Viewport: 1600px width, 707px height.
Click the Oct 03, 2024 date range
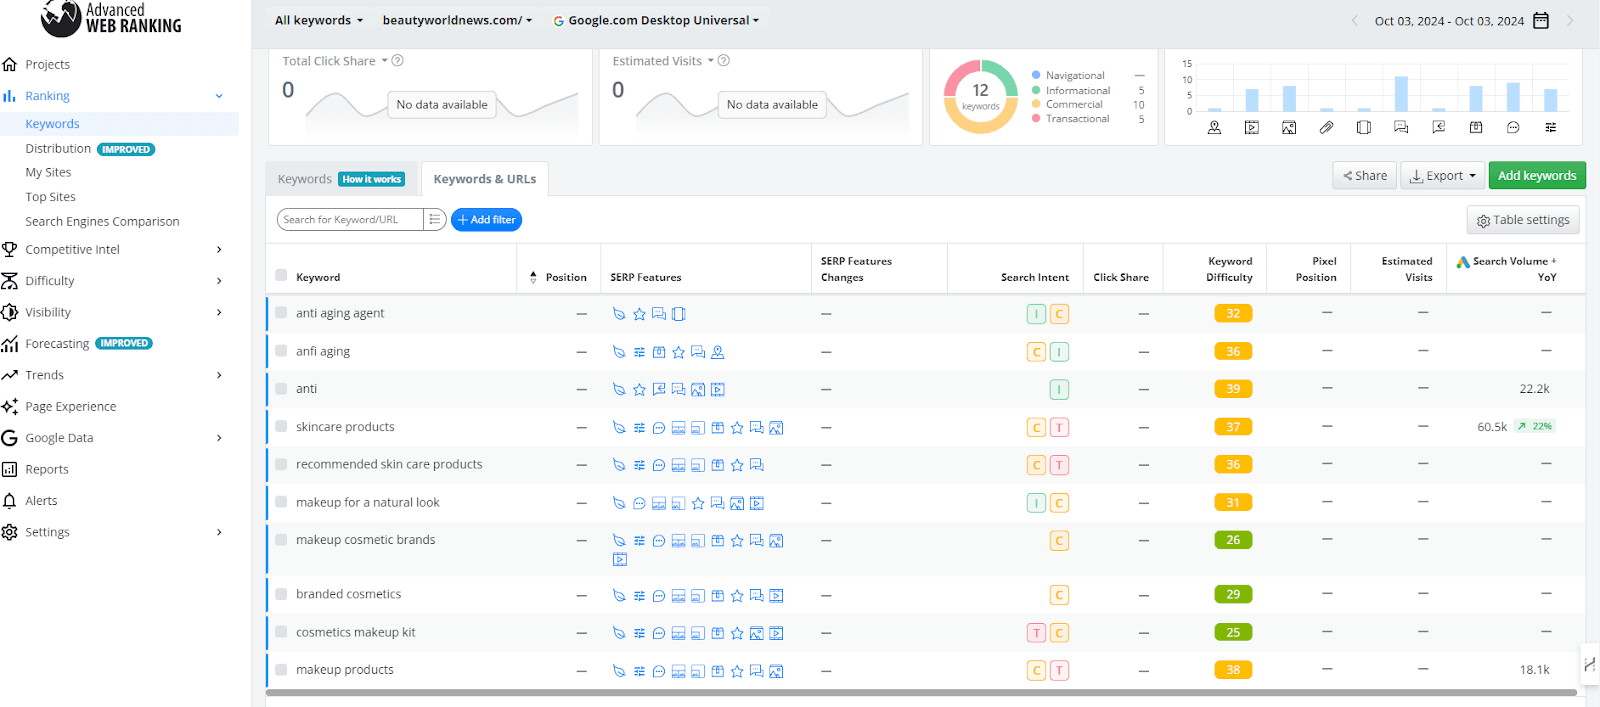point(1449,21)
